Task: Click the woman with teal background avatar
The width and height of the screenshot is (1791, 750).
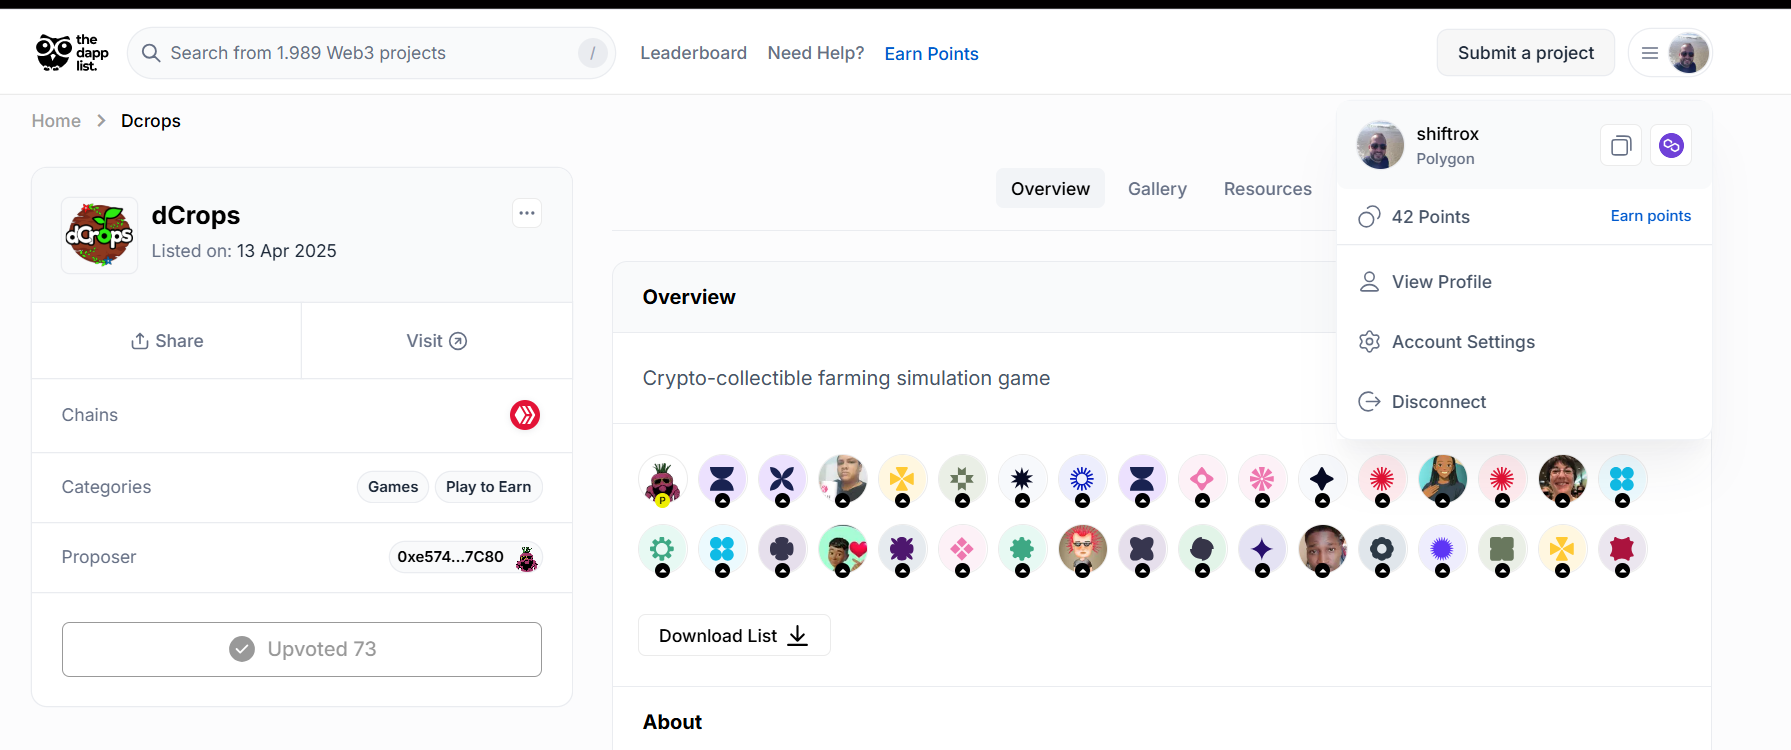Action: pos(1442,480)
